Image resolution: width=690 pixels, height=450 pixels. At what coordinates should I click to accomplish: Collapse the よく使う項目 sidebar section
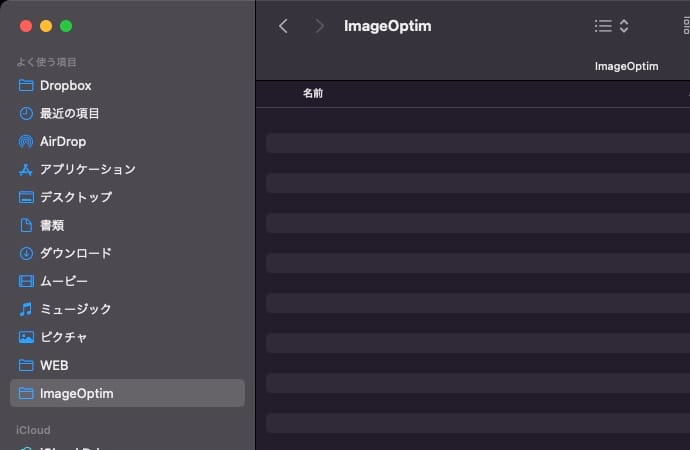tap(47, 62)
